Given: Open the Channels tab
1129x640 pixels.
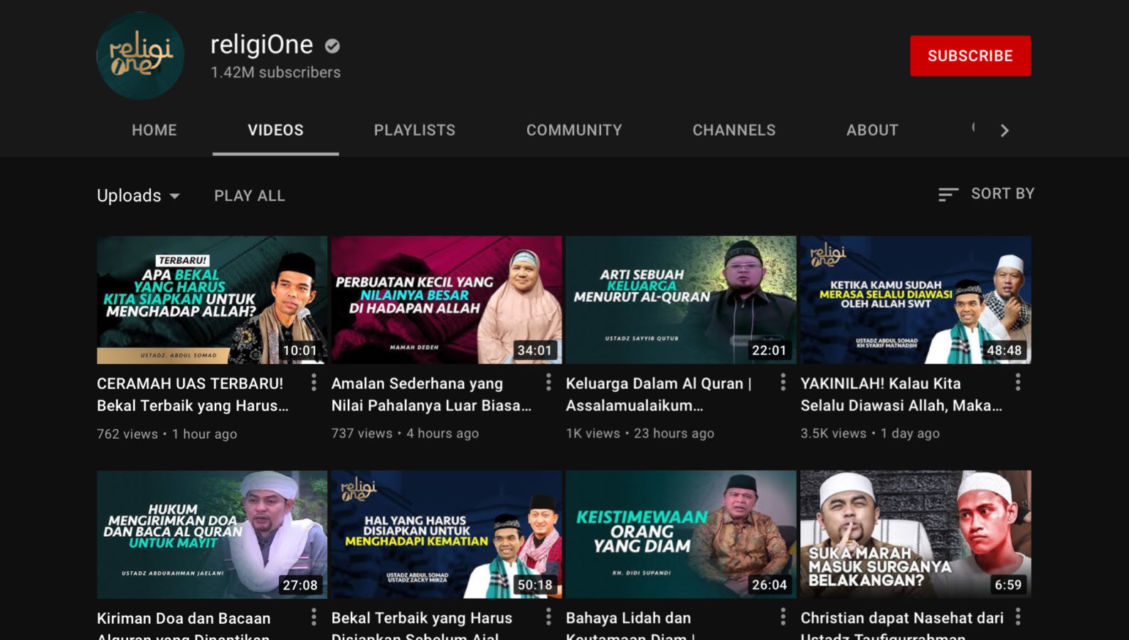Looking at the screenshot, I should (x=734, y=130).
